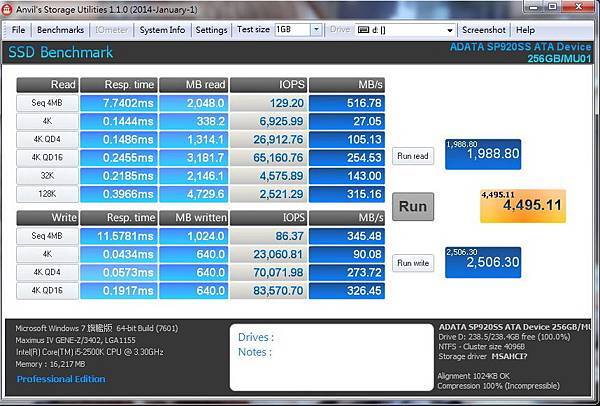This screenshot has height=406, width=600.
Task: Open the Settings menu
Action: tap(211, 30)
